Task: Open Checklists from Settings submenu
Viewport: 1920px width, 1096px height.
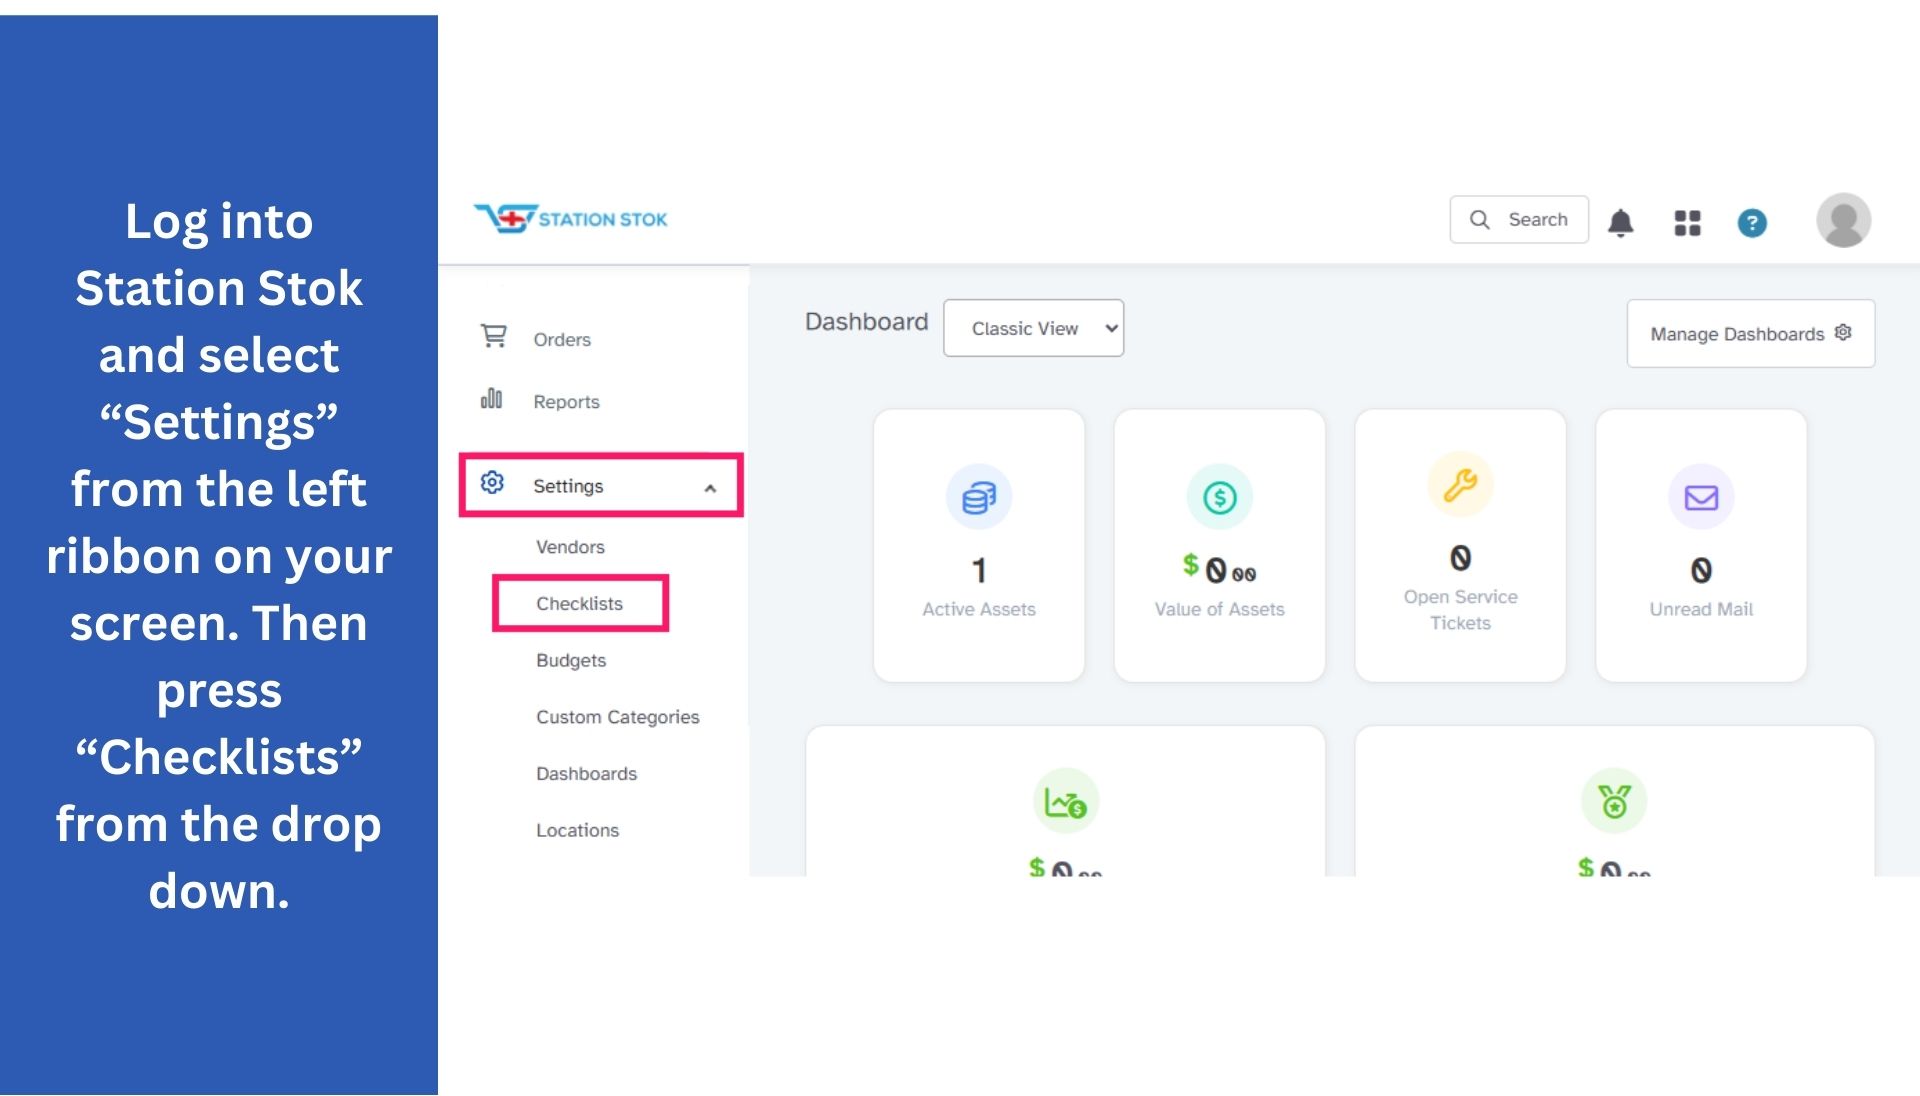Action: [x=579, y=603]
